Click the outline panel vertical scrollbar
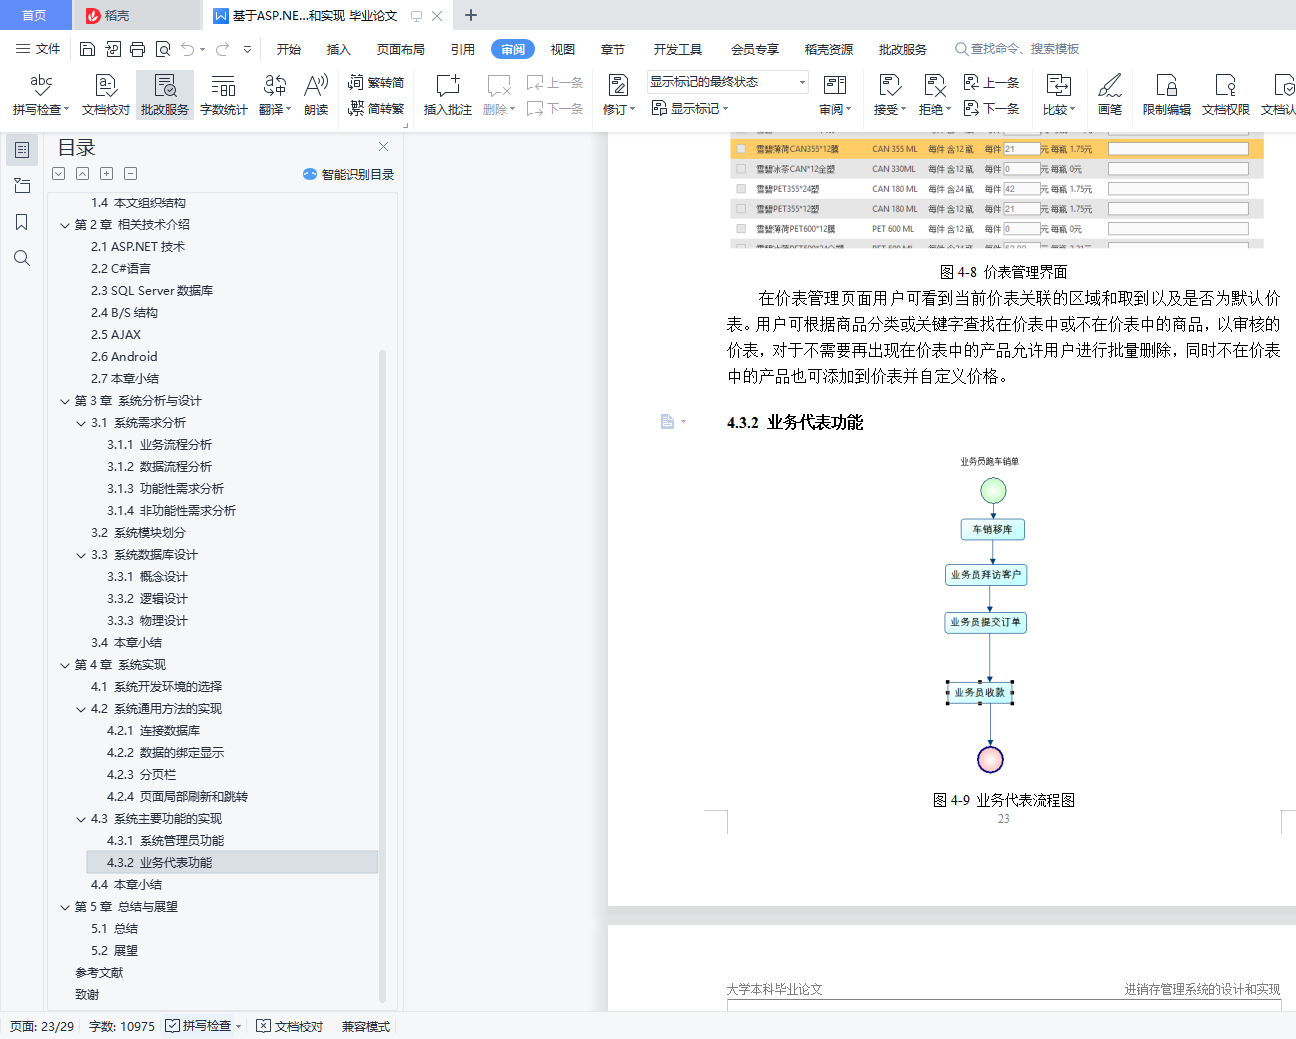Screen dimensions: 1296x1039 (382, 675)
